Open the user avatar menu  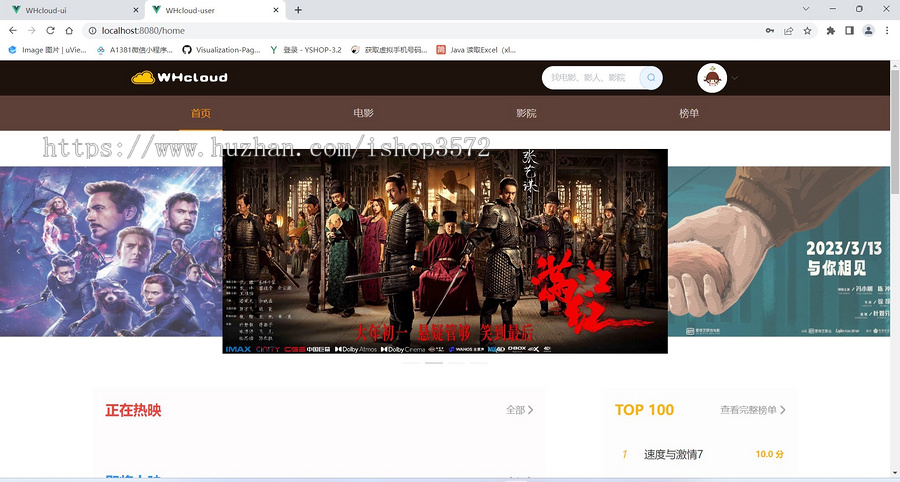712,78
